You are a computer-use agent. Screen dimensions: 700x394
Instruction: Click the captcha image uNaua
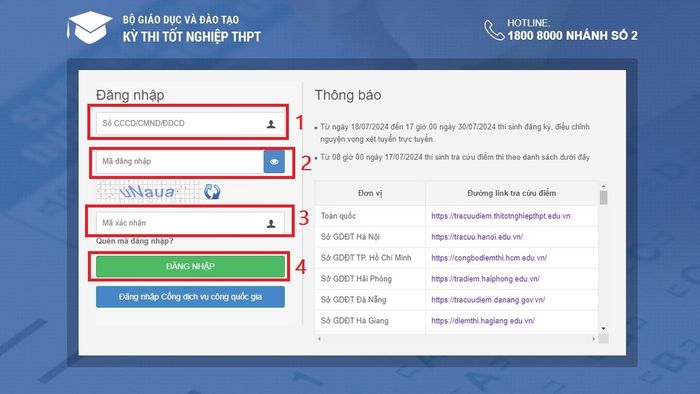(148, 192)
